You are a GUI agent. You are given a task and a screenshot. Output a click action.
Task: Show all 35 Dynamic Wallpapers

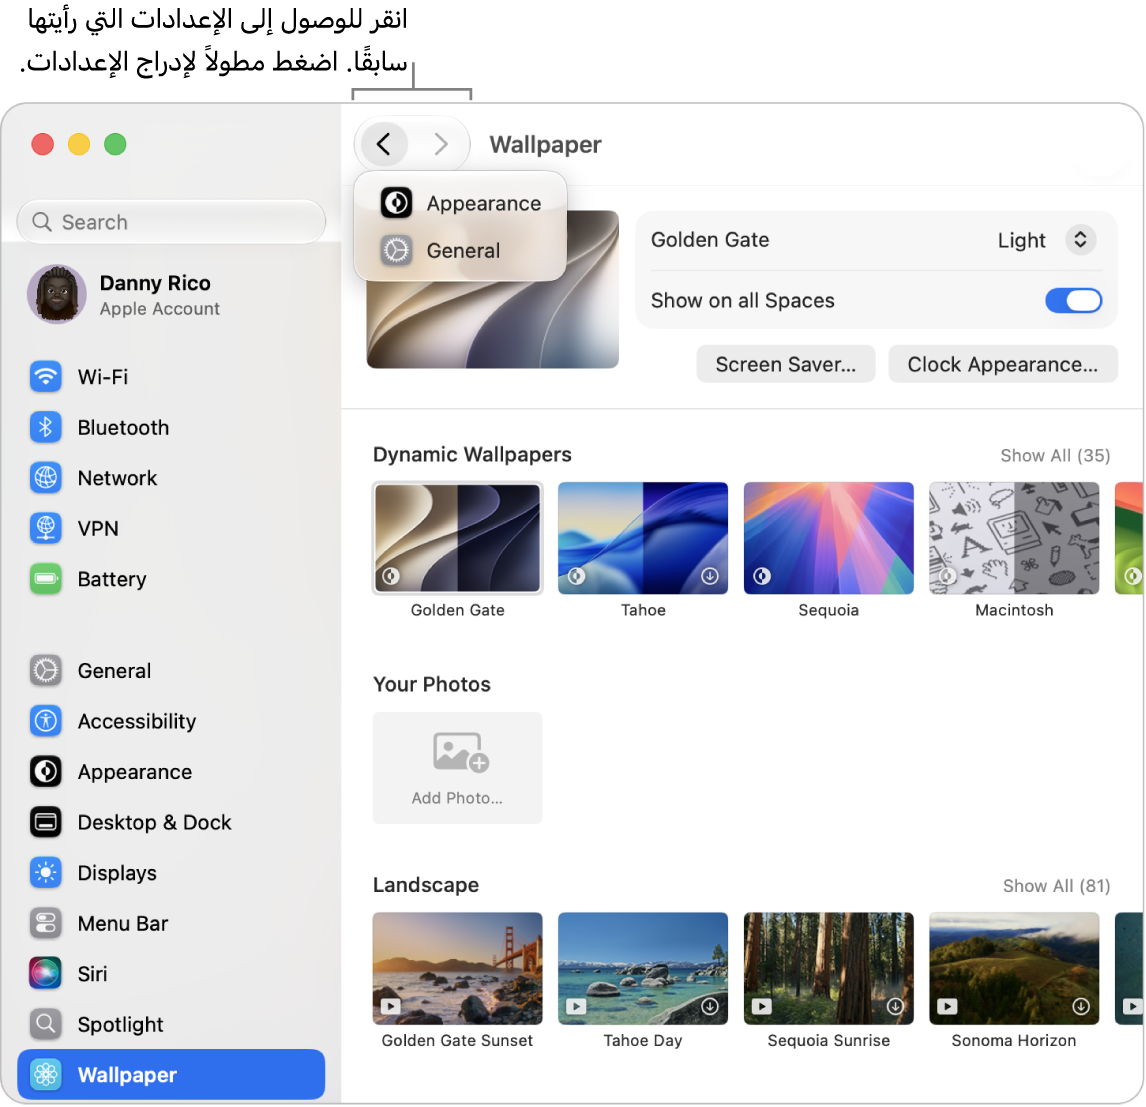pyautogui.click(x=1055, y=456)
